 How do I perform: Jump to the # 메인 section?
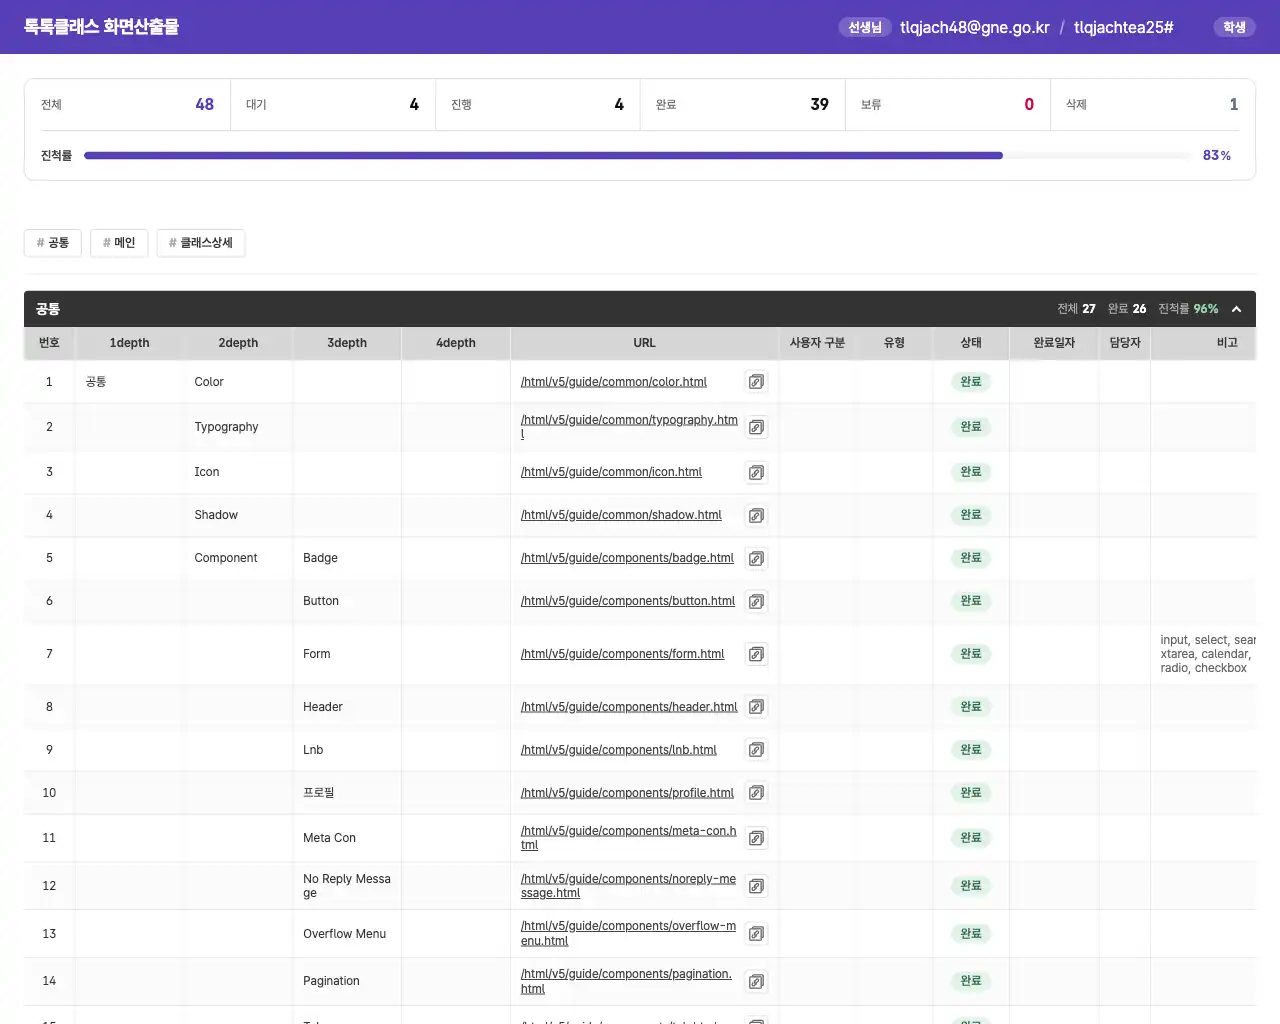(119, 243)
